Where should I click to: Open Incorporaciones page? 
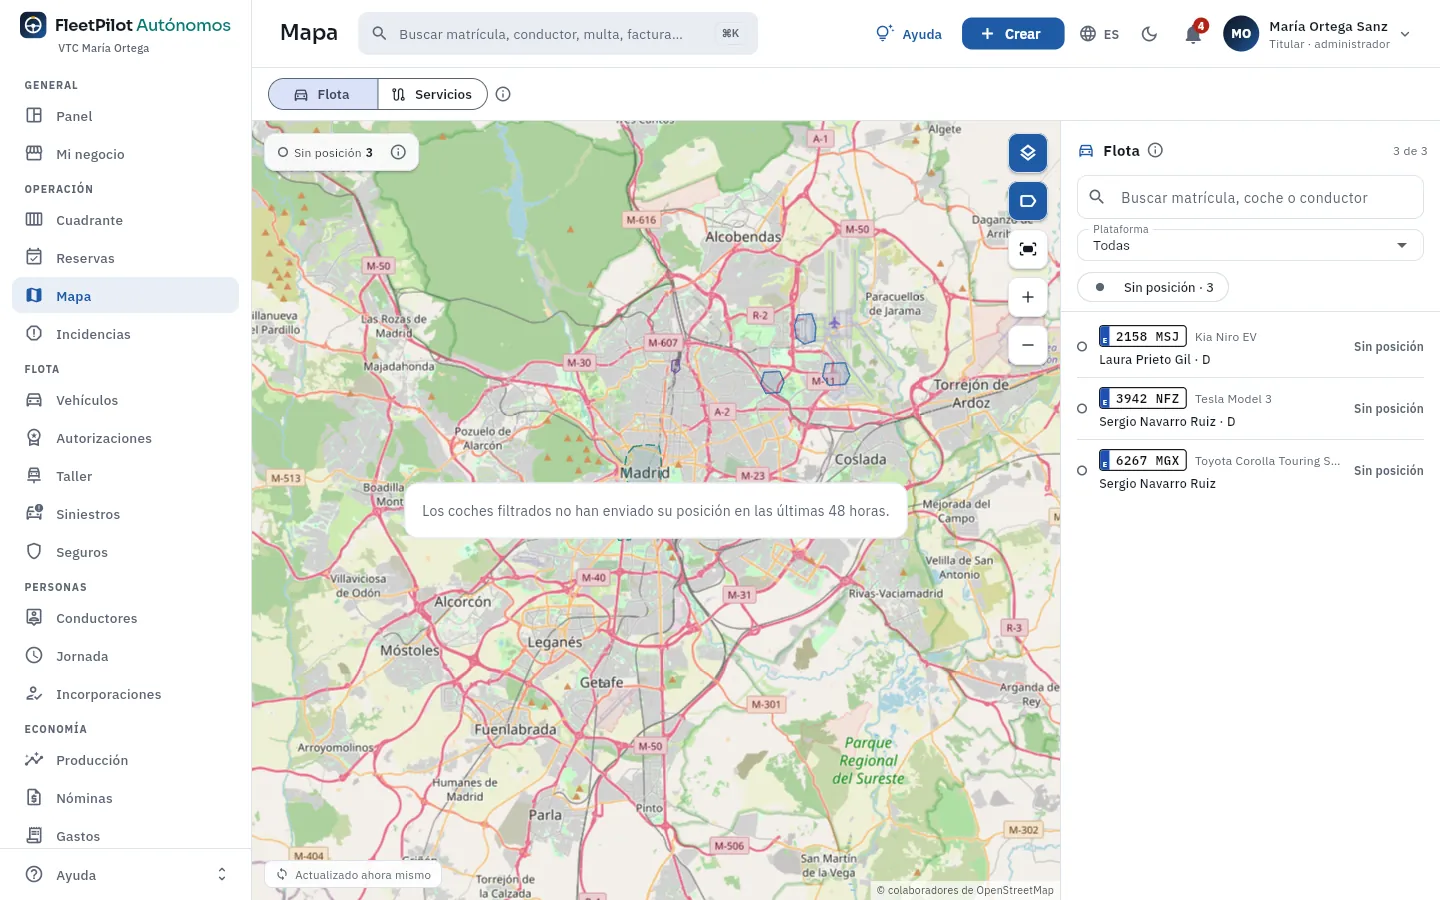[x=126, y=694]
